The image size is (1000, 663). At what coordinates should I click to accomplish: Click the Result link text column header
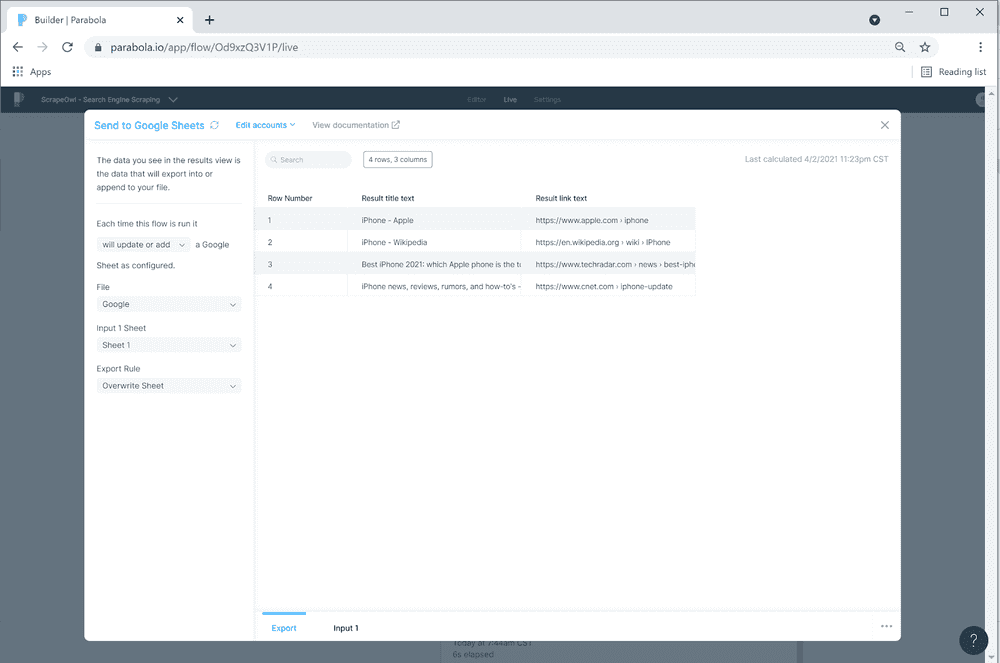561,198
